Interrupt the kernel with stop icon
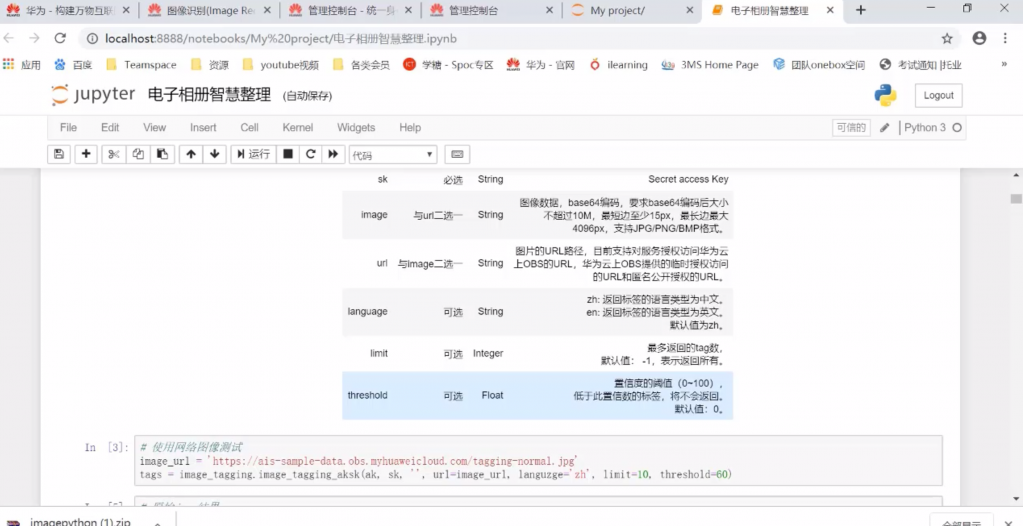1023x526 pixels. (x=288, y=154)
